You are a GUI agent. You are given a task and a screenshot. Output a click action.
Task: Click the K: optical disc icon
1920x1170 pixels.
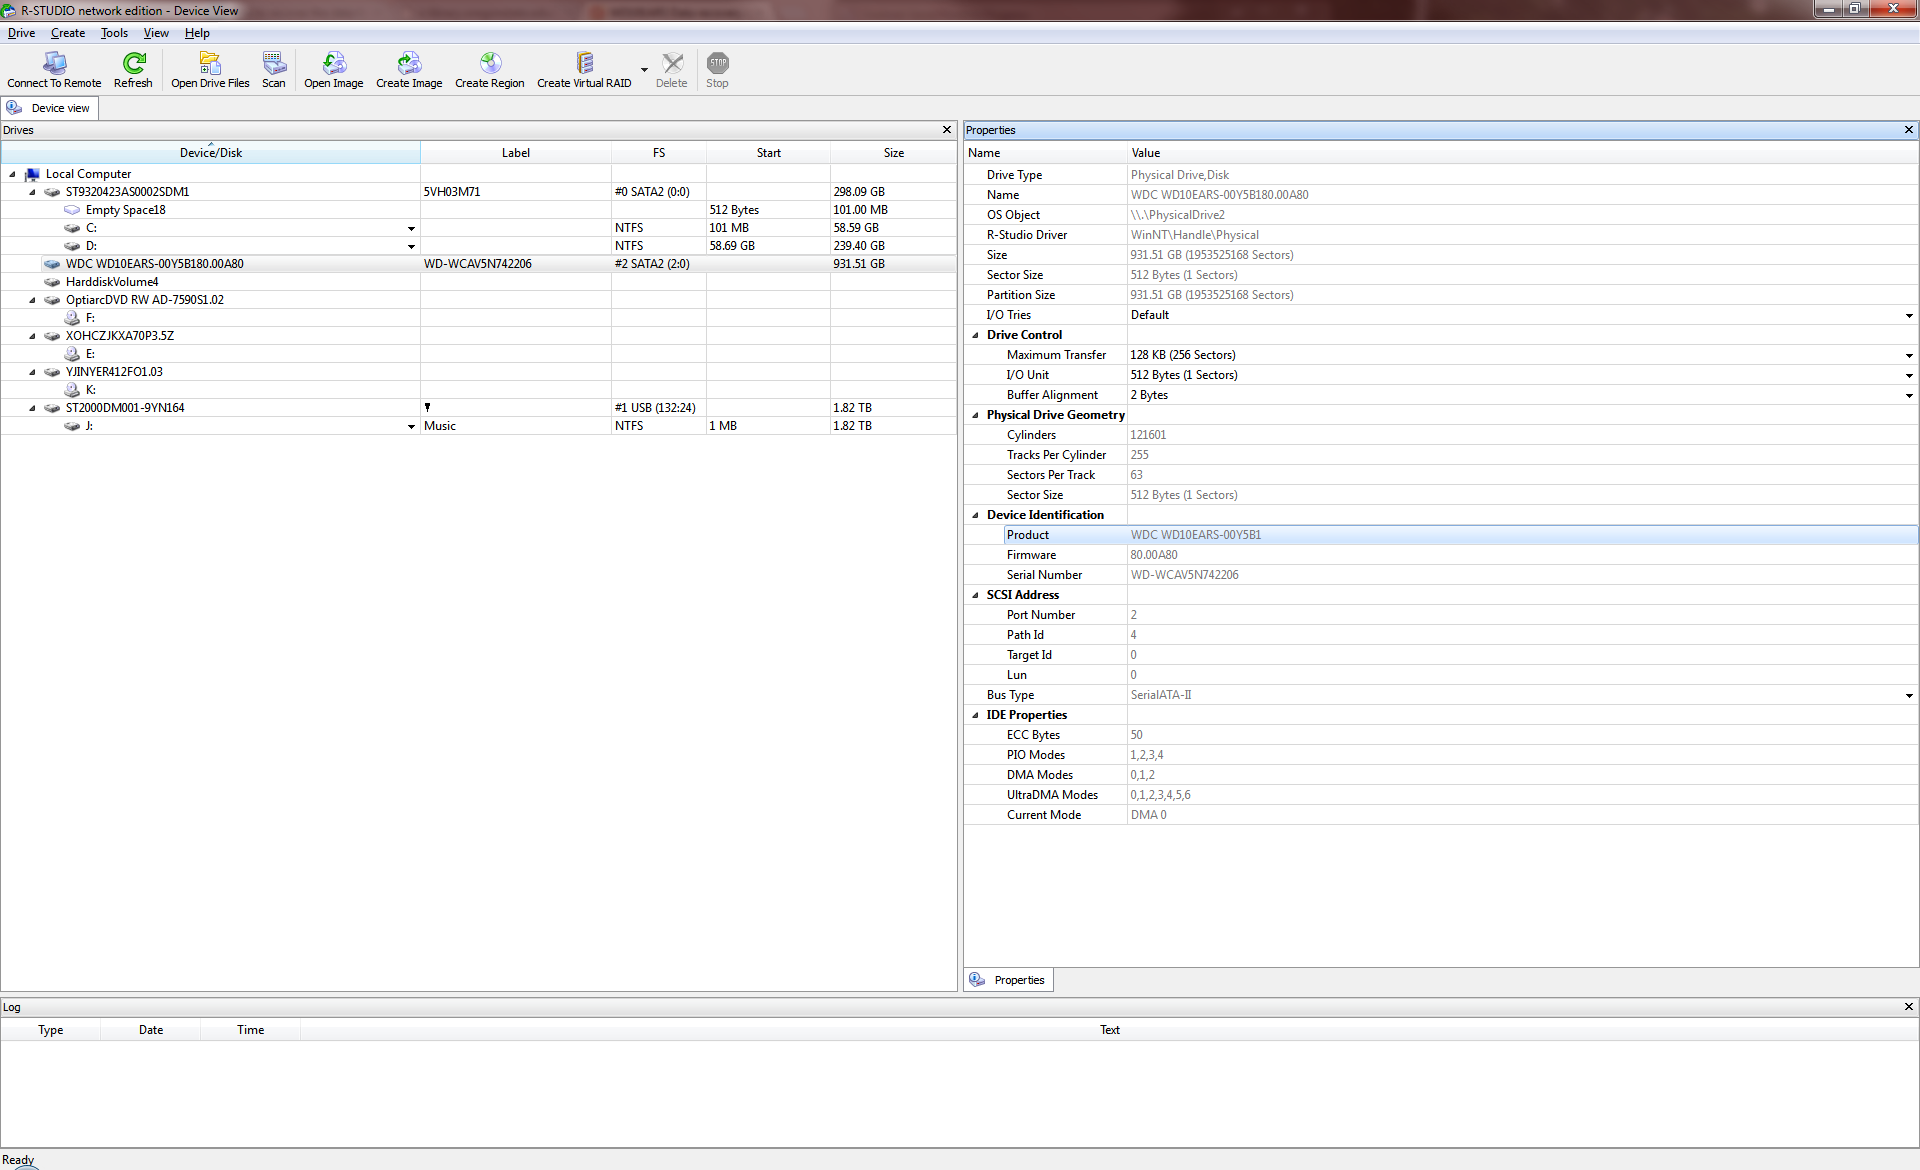pos(72,390)
